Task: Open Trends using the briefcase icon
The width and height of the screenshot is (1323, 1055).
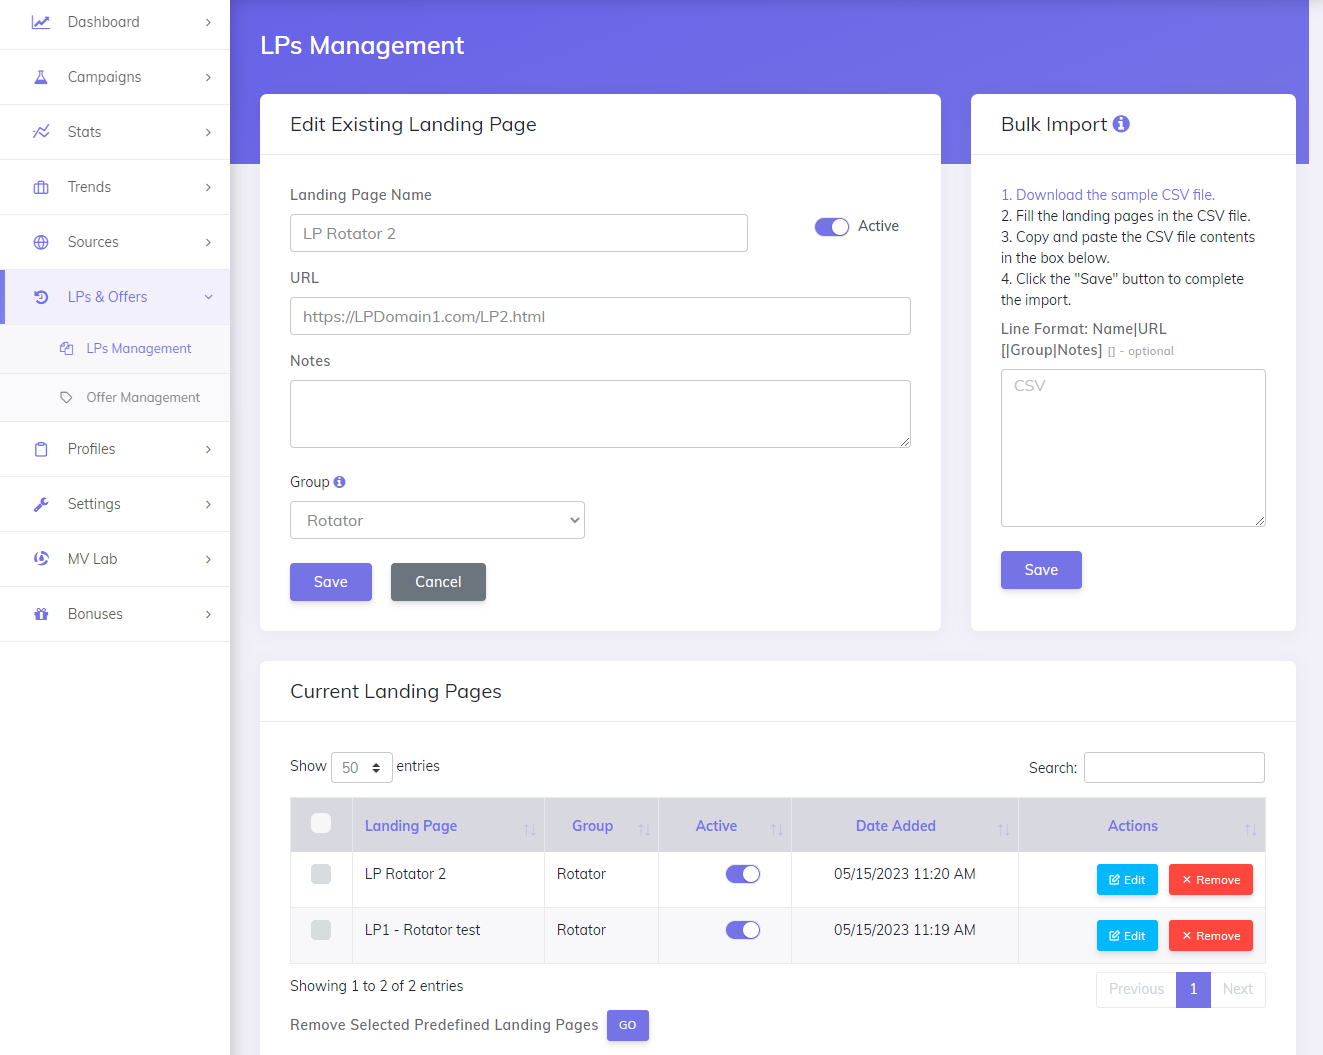Action: 40,186
